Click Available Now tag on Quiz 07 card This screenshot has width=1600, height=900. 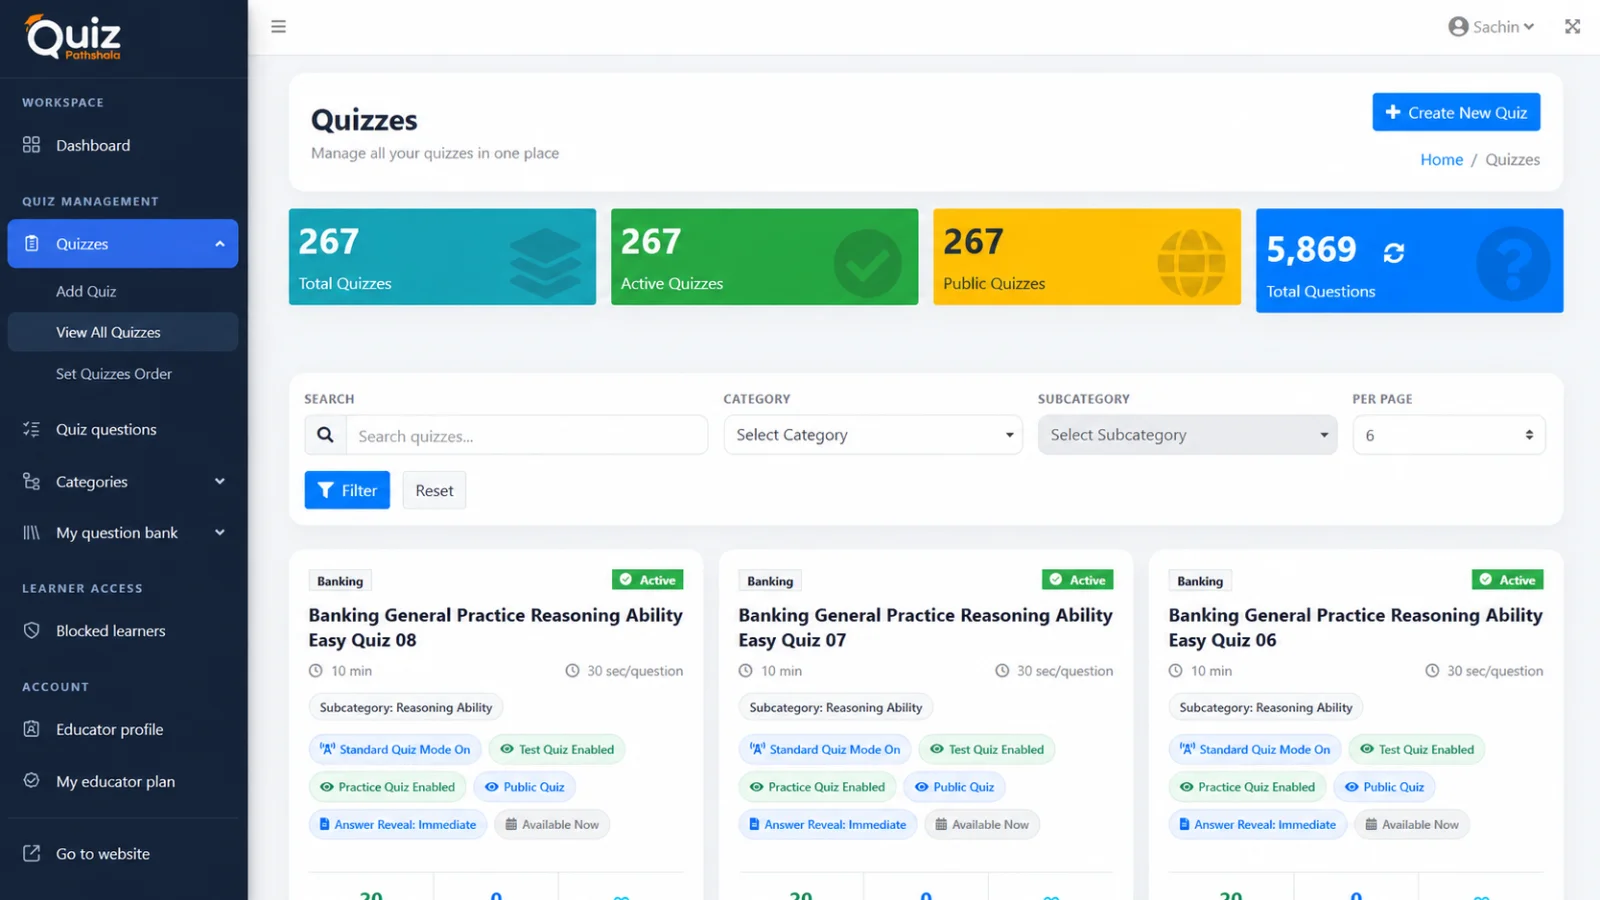click(982, 825)
